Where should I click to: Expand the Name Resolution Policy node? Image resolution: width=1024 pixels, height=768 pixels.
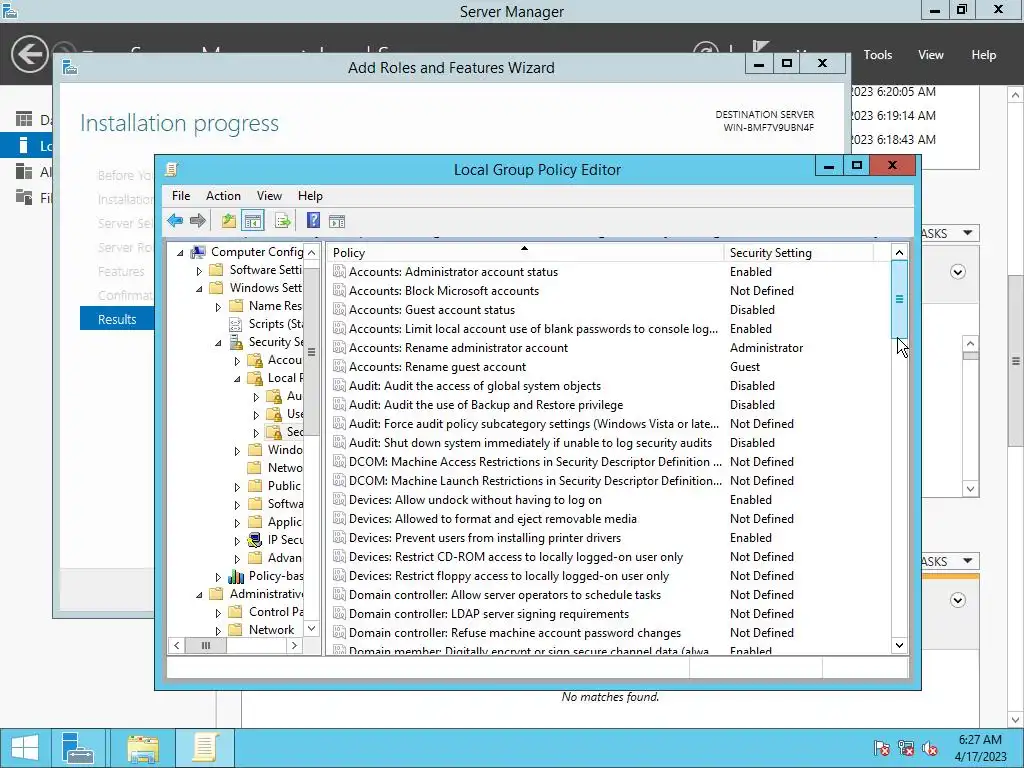pos(218,306)
